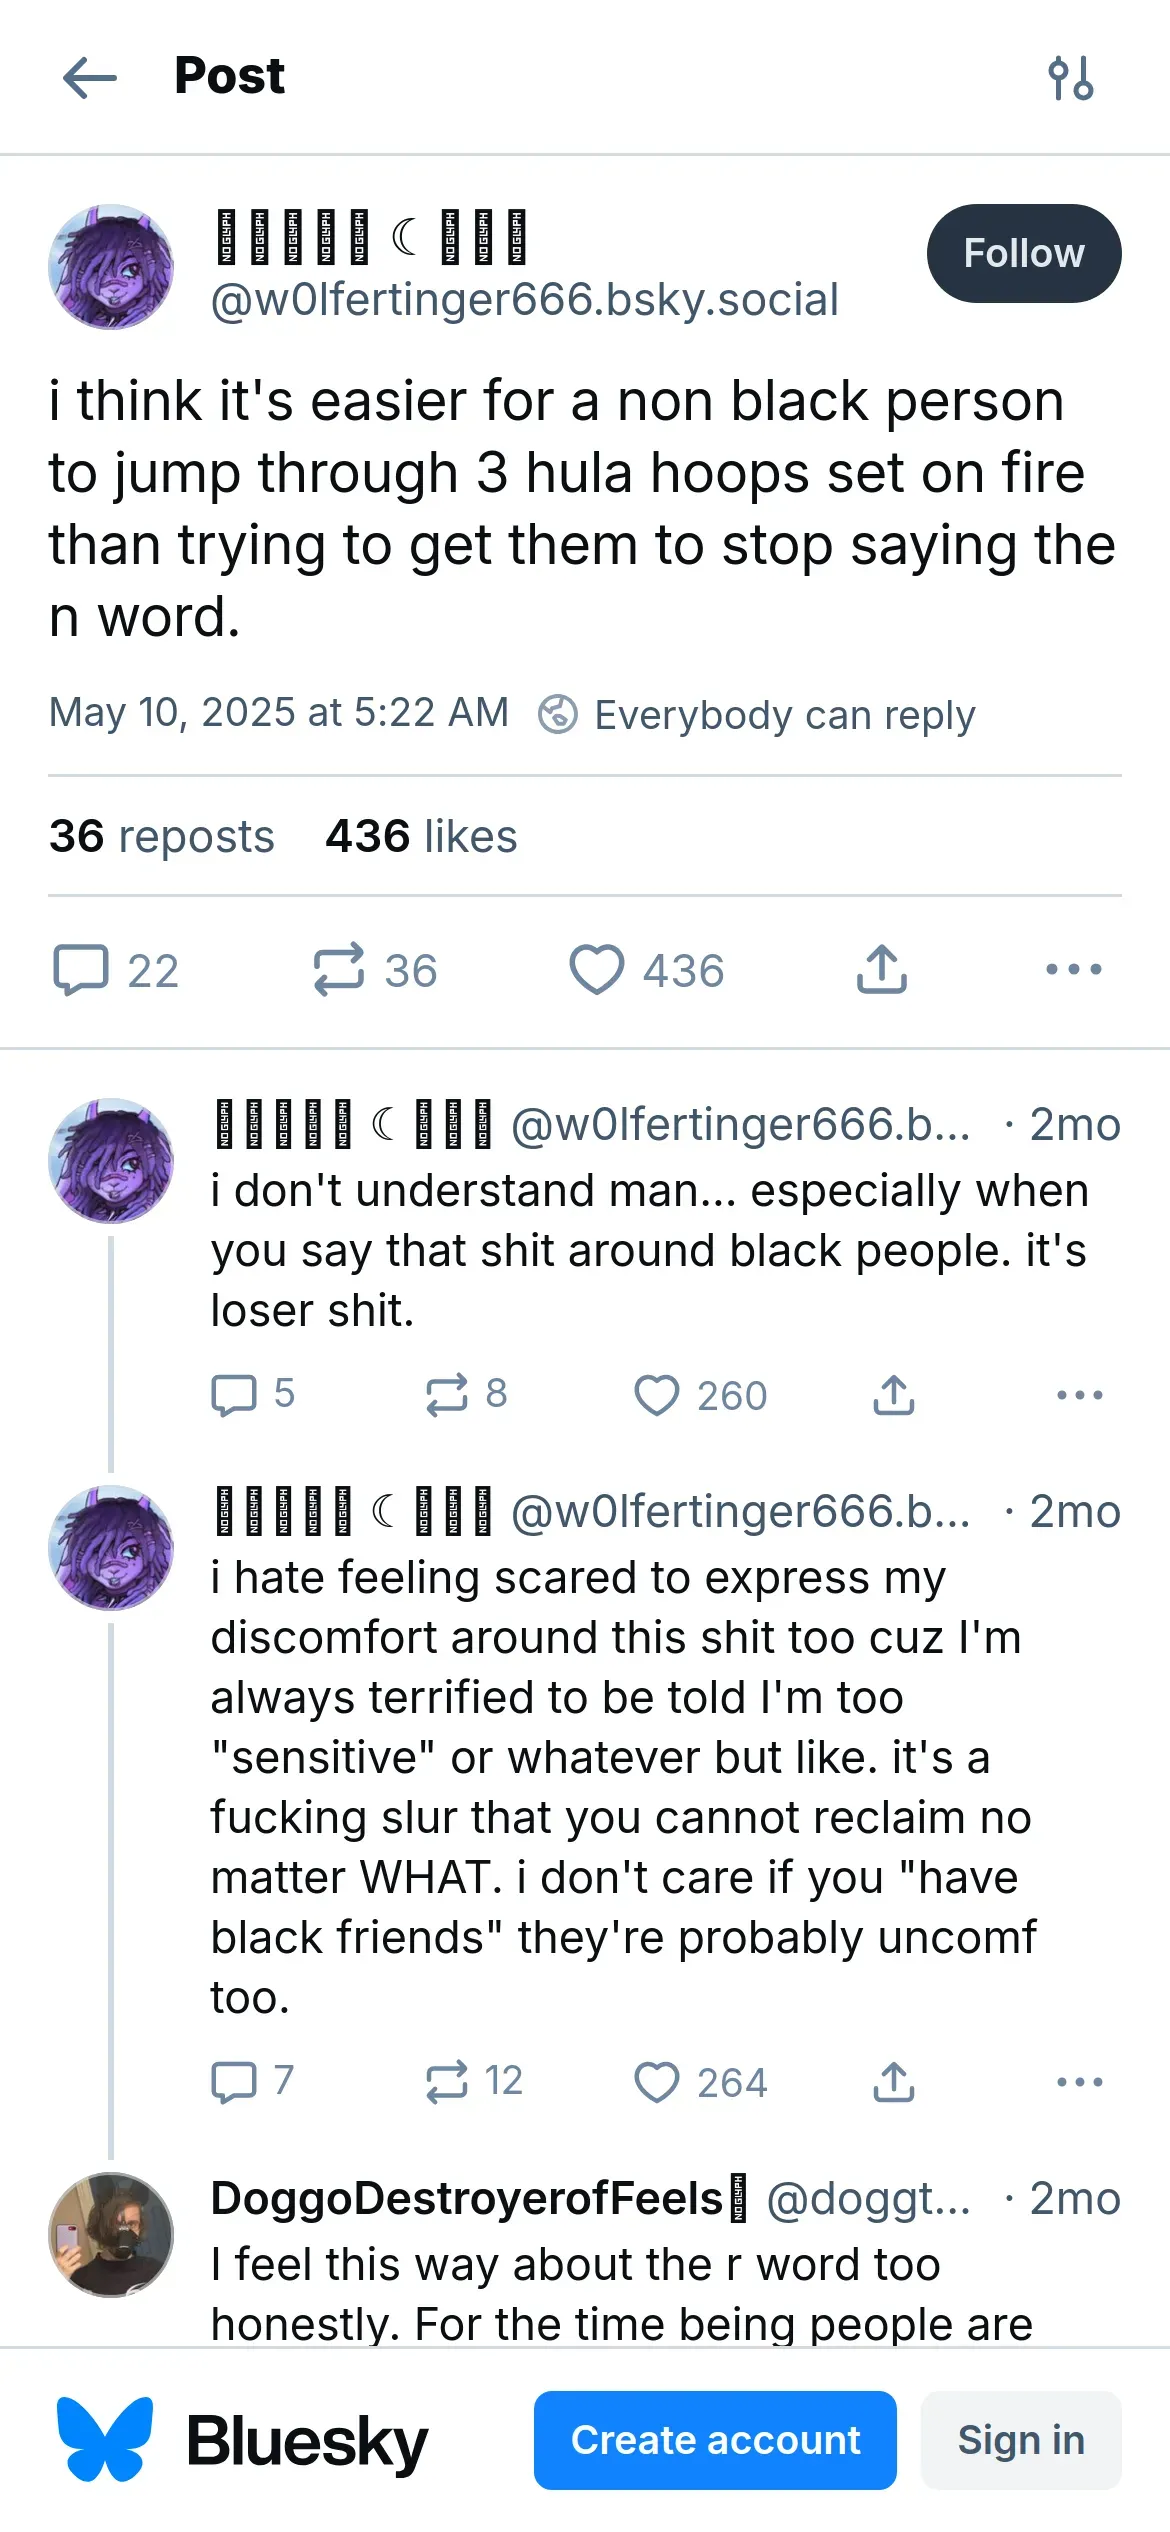Open DoggoDestroyerofFeels profile avatar
The image size is (1170, 2532).
click(111, 2234)
